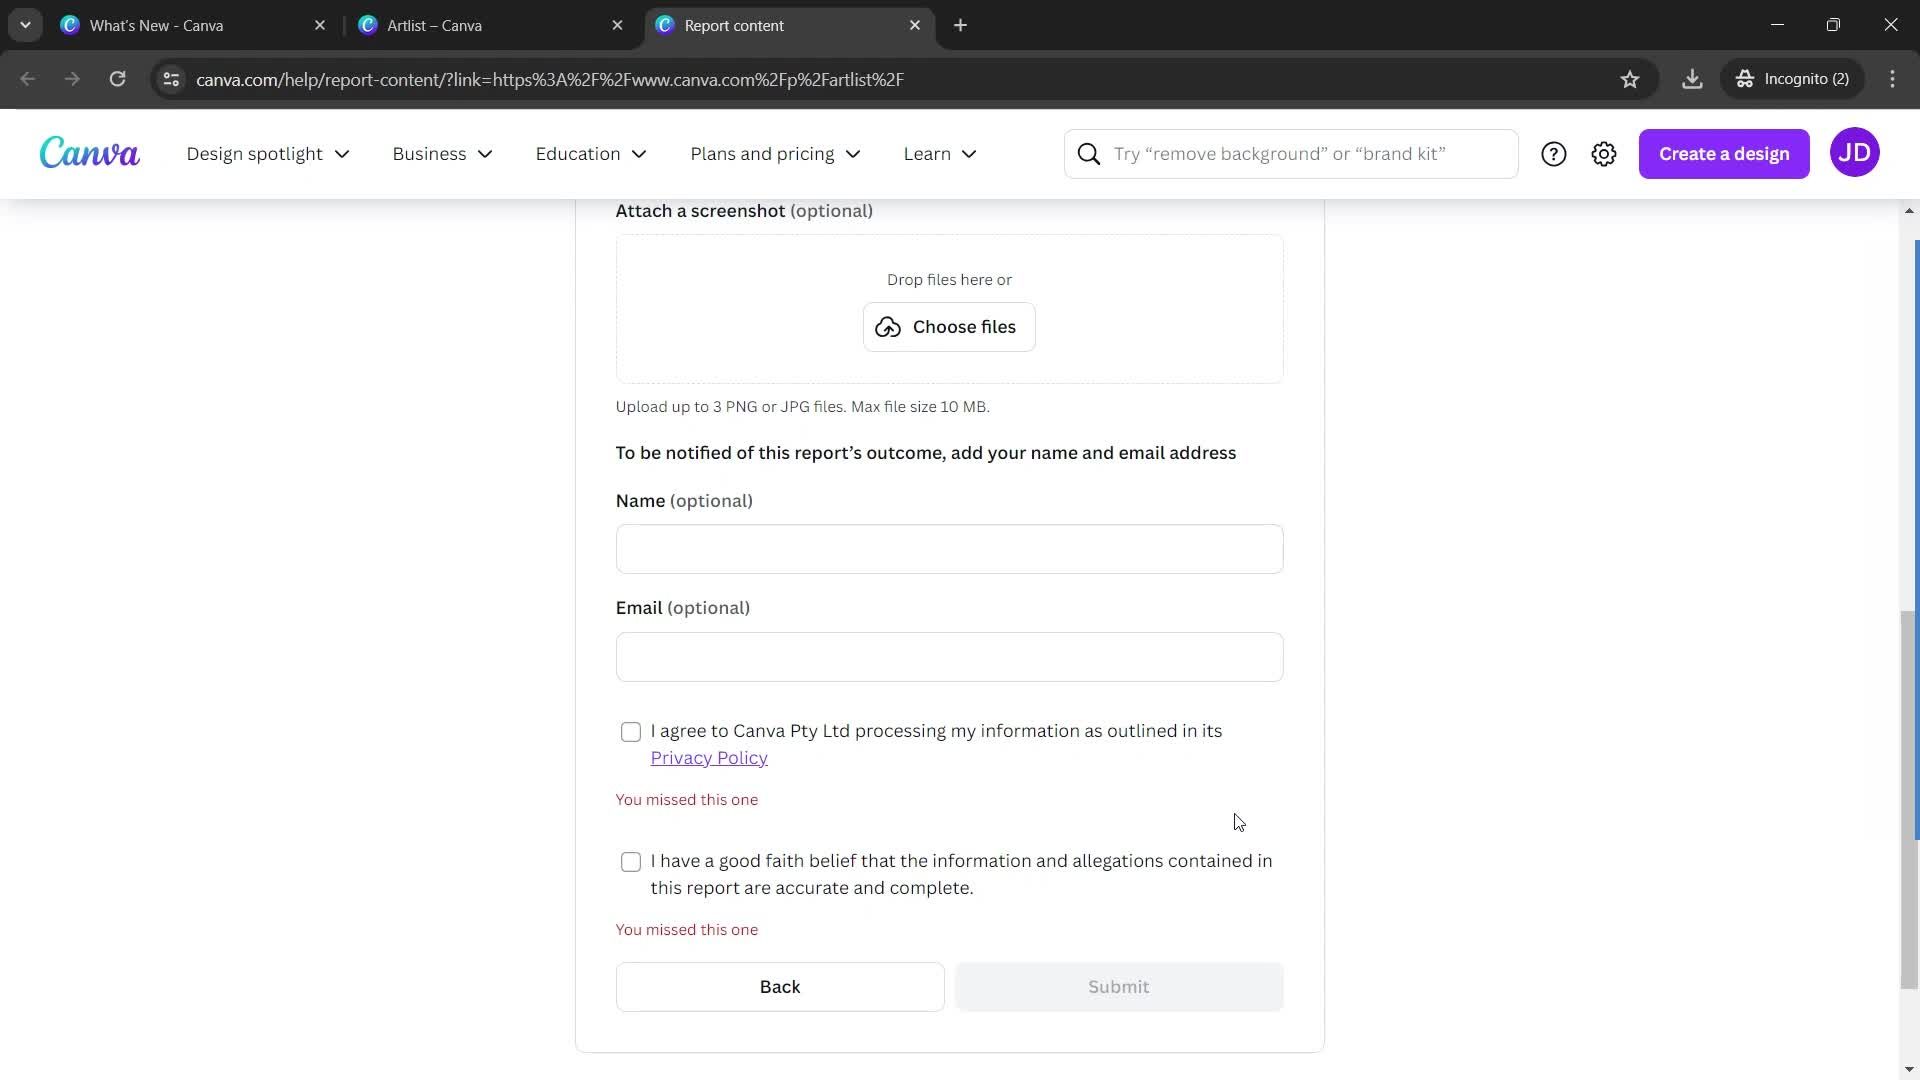Switch to What's New - Canva tab

[x=194, y=25]
